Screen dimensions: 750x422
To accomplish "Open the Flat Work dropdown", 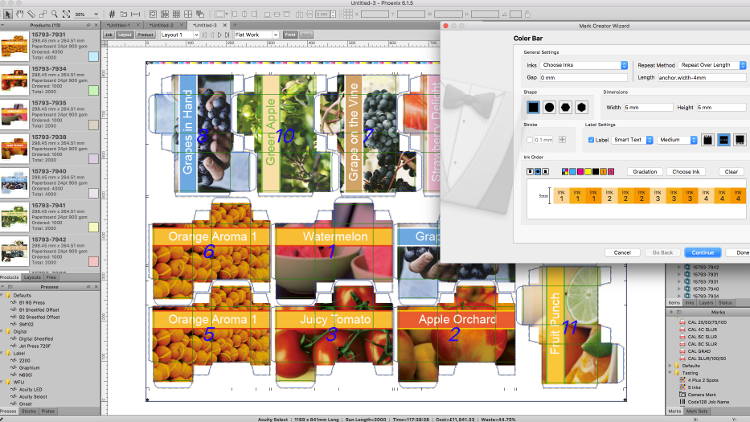I will point(256,35).
